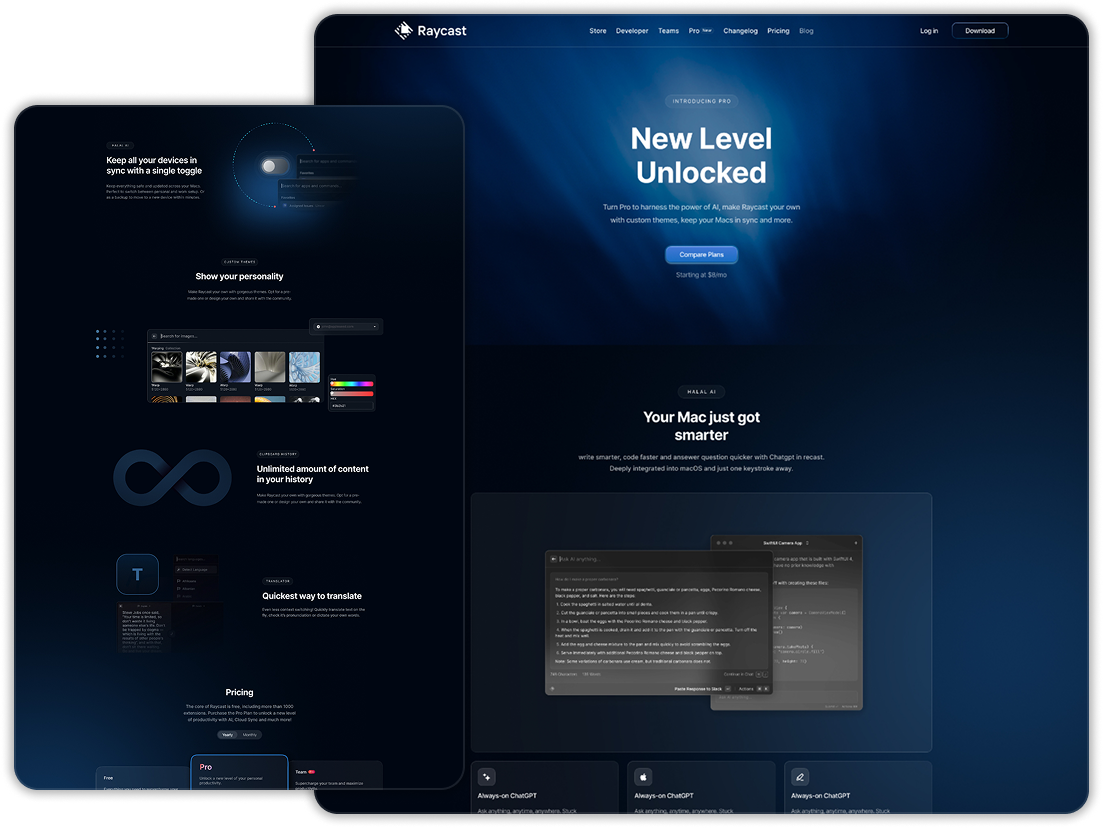Open the Developer nav item

tap(632, 31)
